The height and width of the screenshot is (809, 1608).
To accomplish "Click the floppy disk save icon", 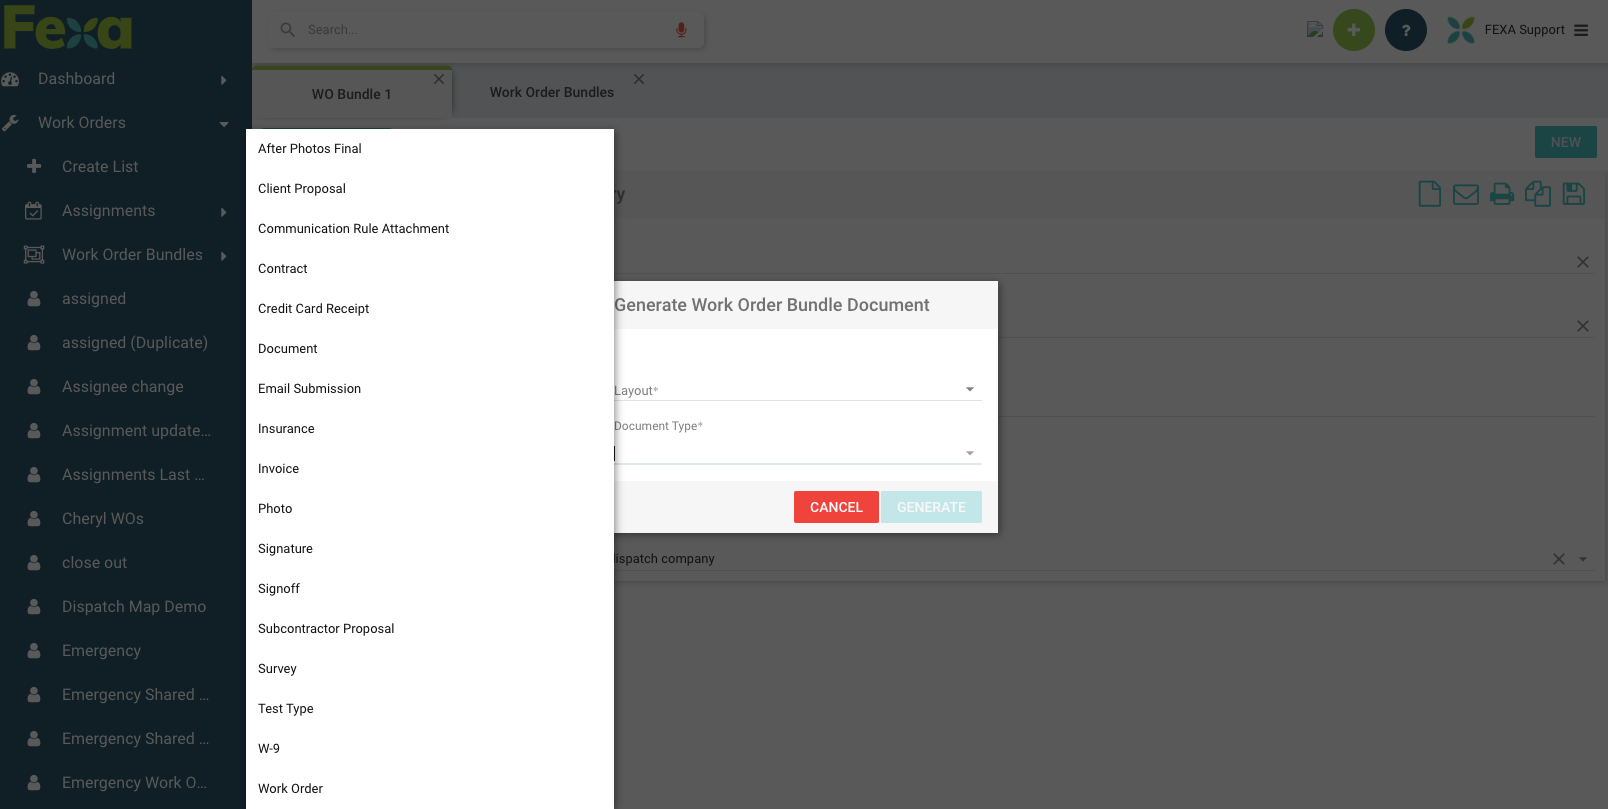I will [1573, 194].
